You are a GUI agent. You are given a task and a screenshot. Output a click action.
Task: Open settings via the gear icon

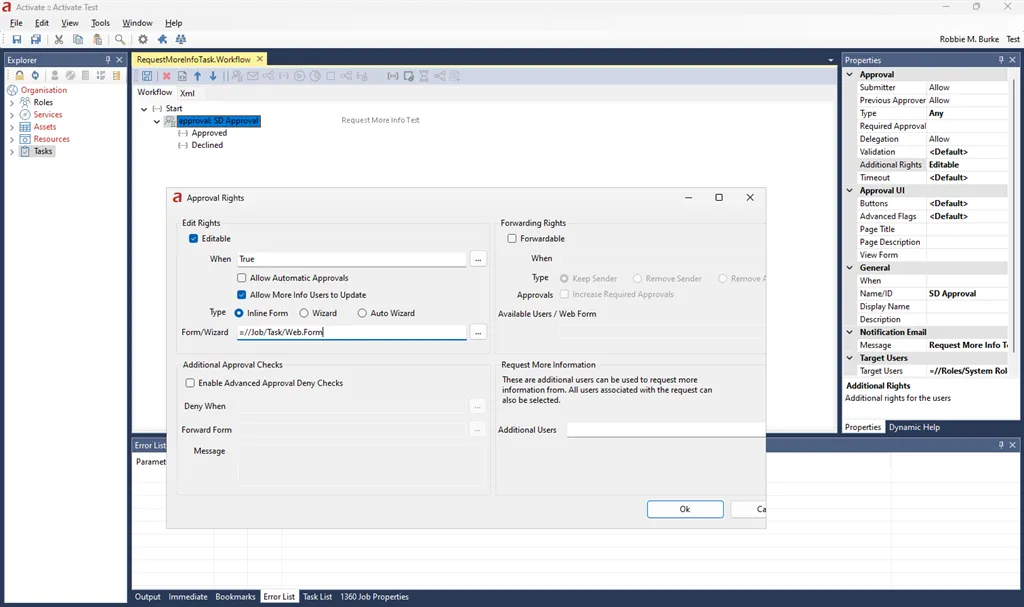[142, 39]
